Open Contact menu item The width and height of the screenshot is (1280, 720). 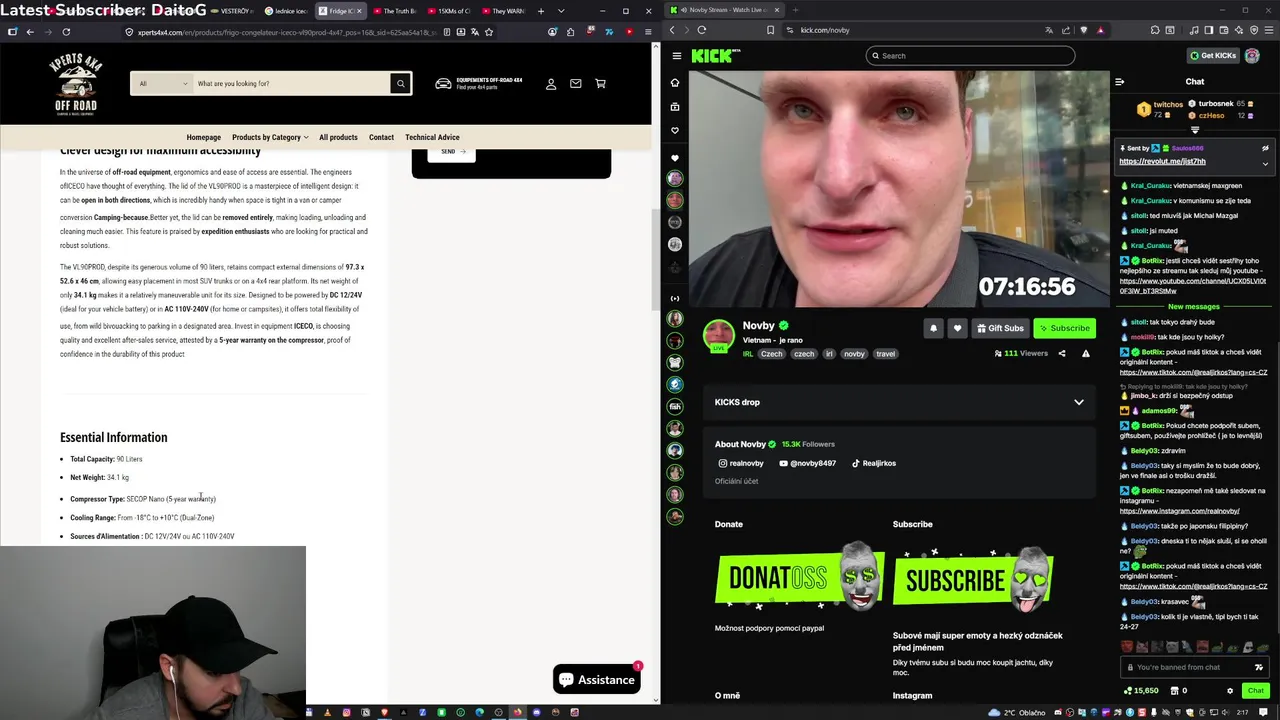coord(381,137)
